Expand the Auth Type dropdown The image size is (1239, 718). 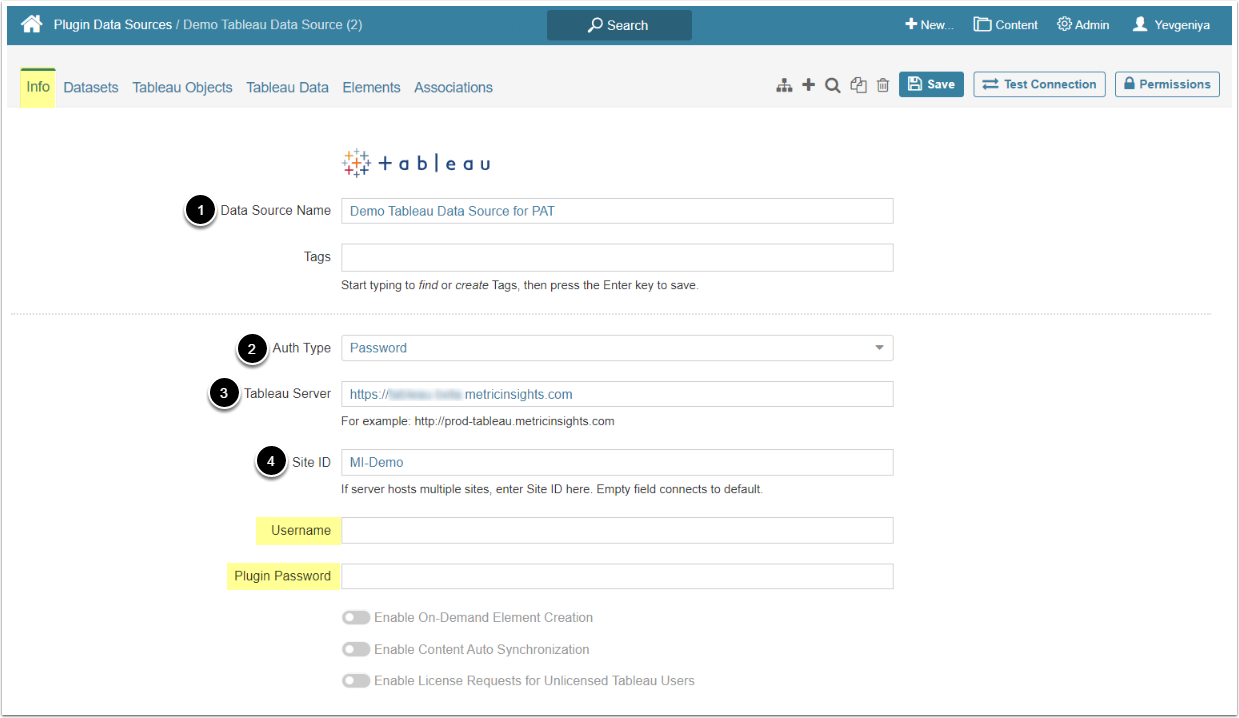pyautogui.click(x=617, y=348)
